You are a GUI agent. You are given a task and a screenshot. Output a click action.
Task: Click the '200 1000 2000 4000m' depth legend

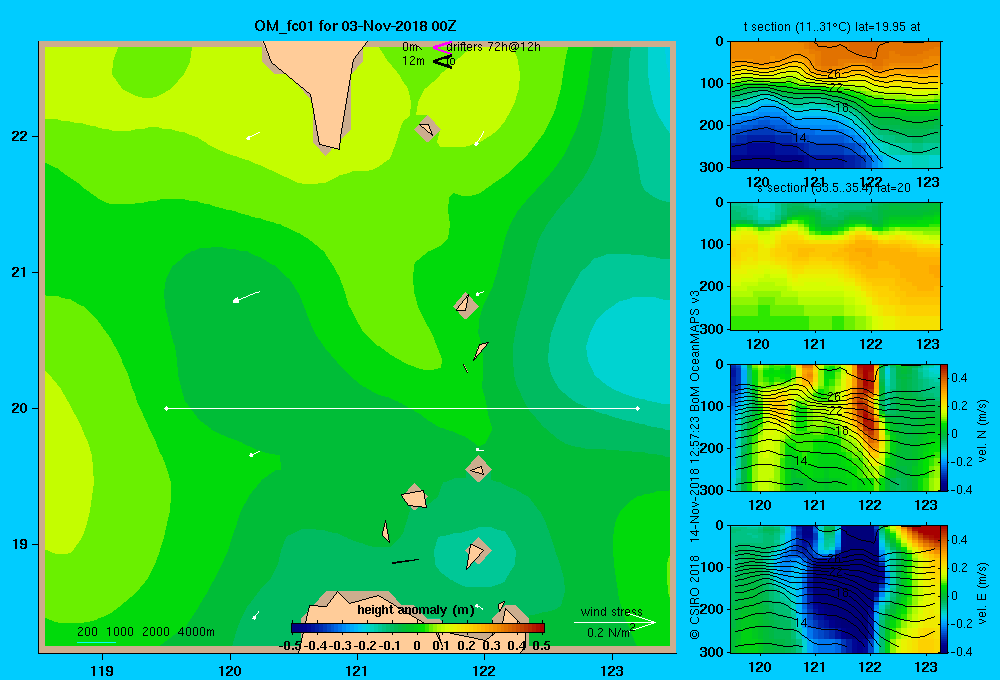pos(146,632)
